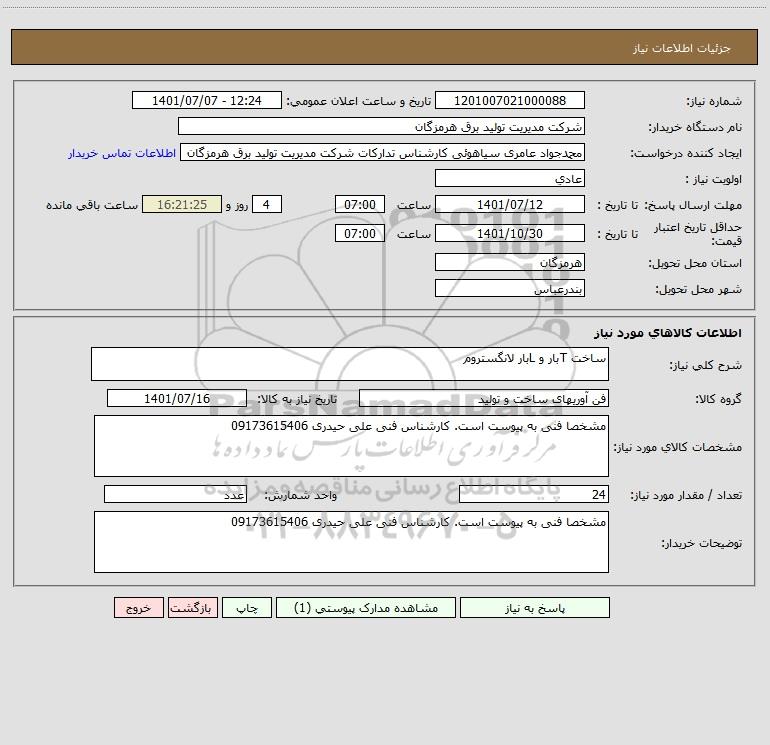Click the remaining days field showing 4
The height and width of the screenshot is (745, 770).
[x=267, y=204]
